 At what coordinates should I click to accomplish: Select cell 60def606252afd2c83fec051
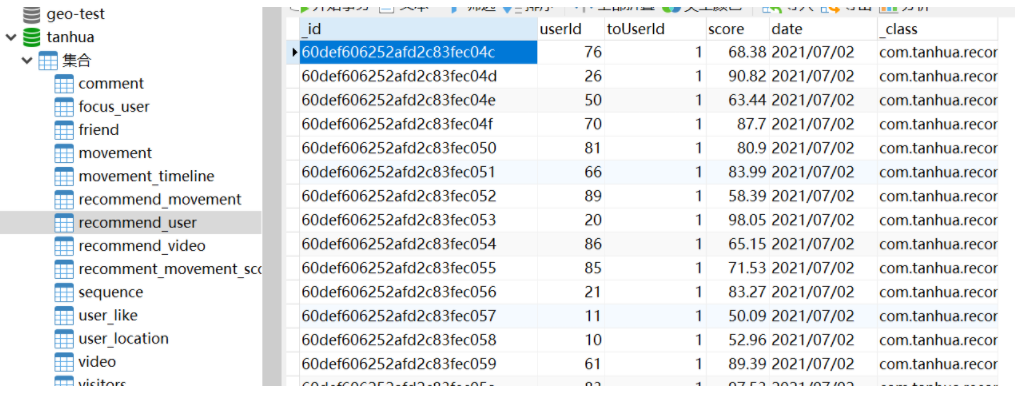pos(418,172)
